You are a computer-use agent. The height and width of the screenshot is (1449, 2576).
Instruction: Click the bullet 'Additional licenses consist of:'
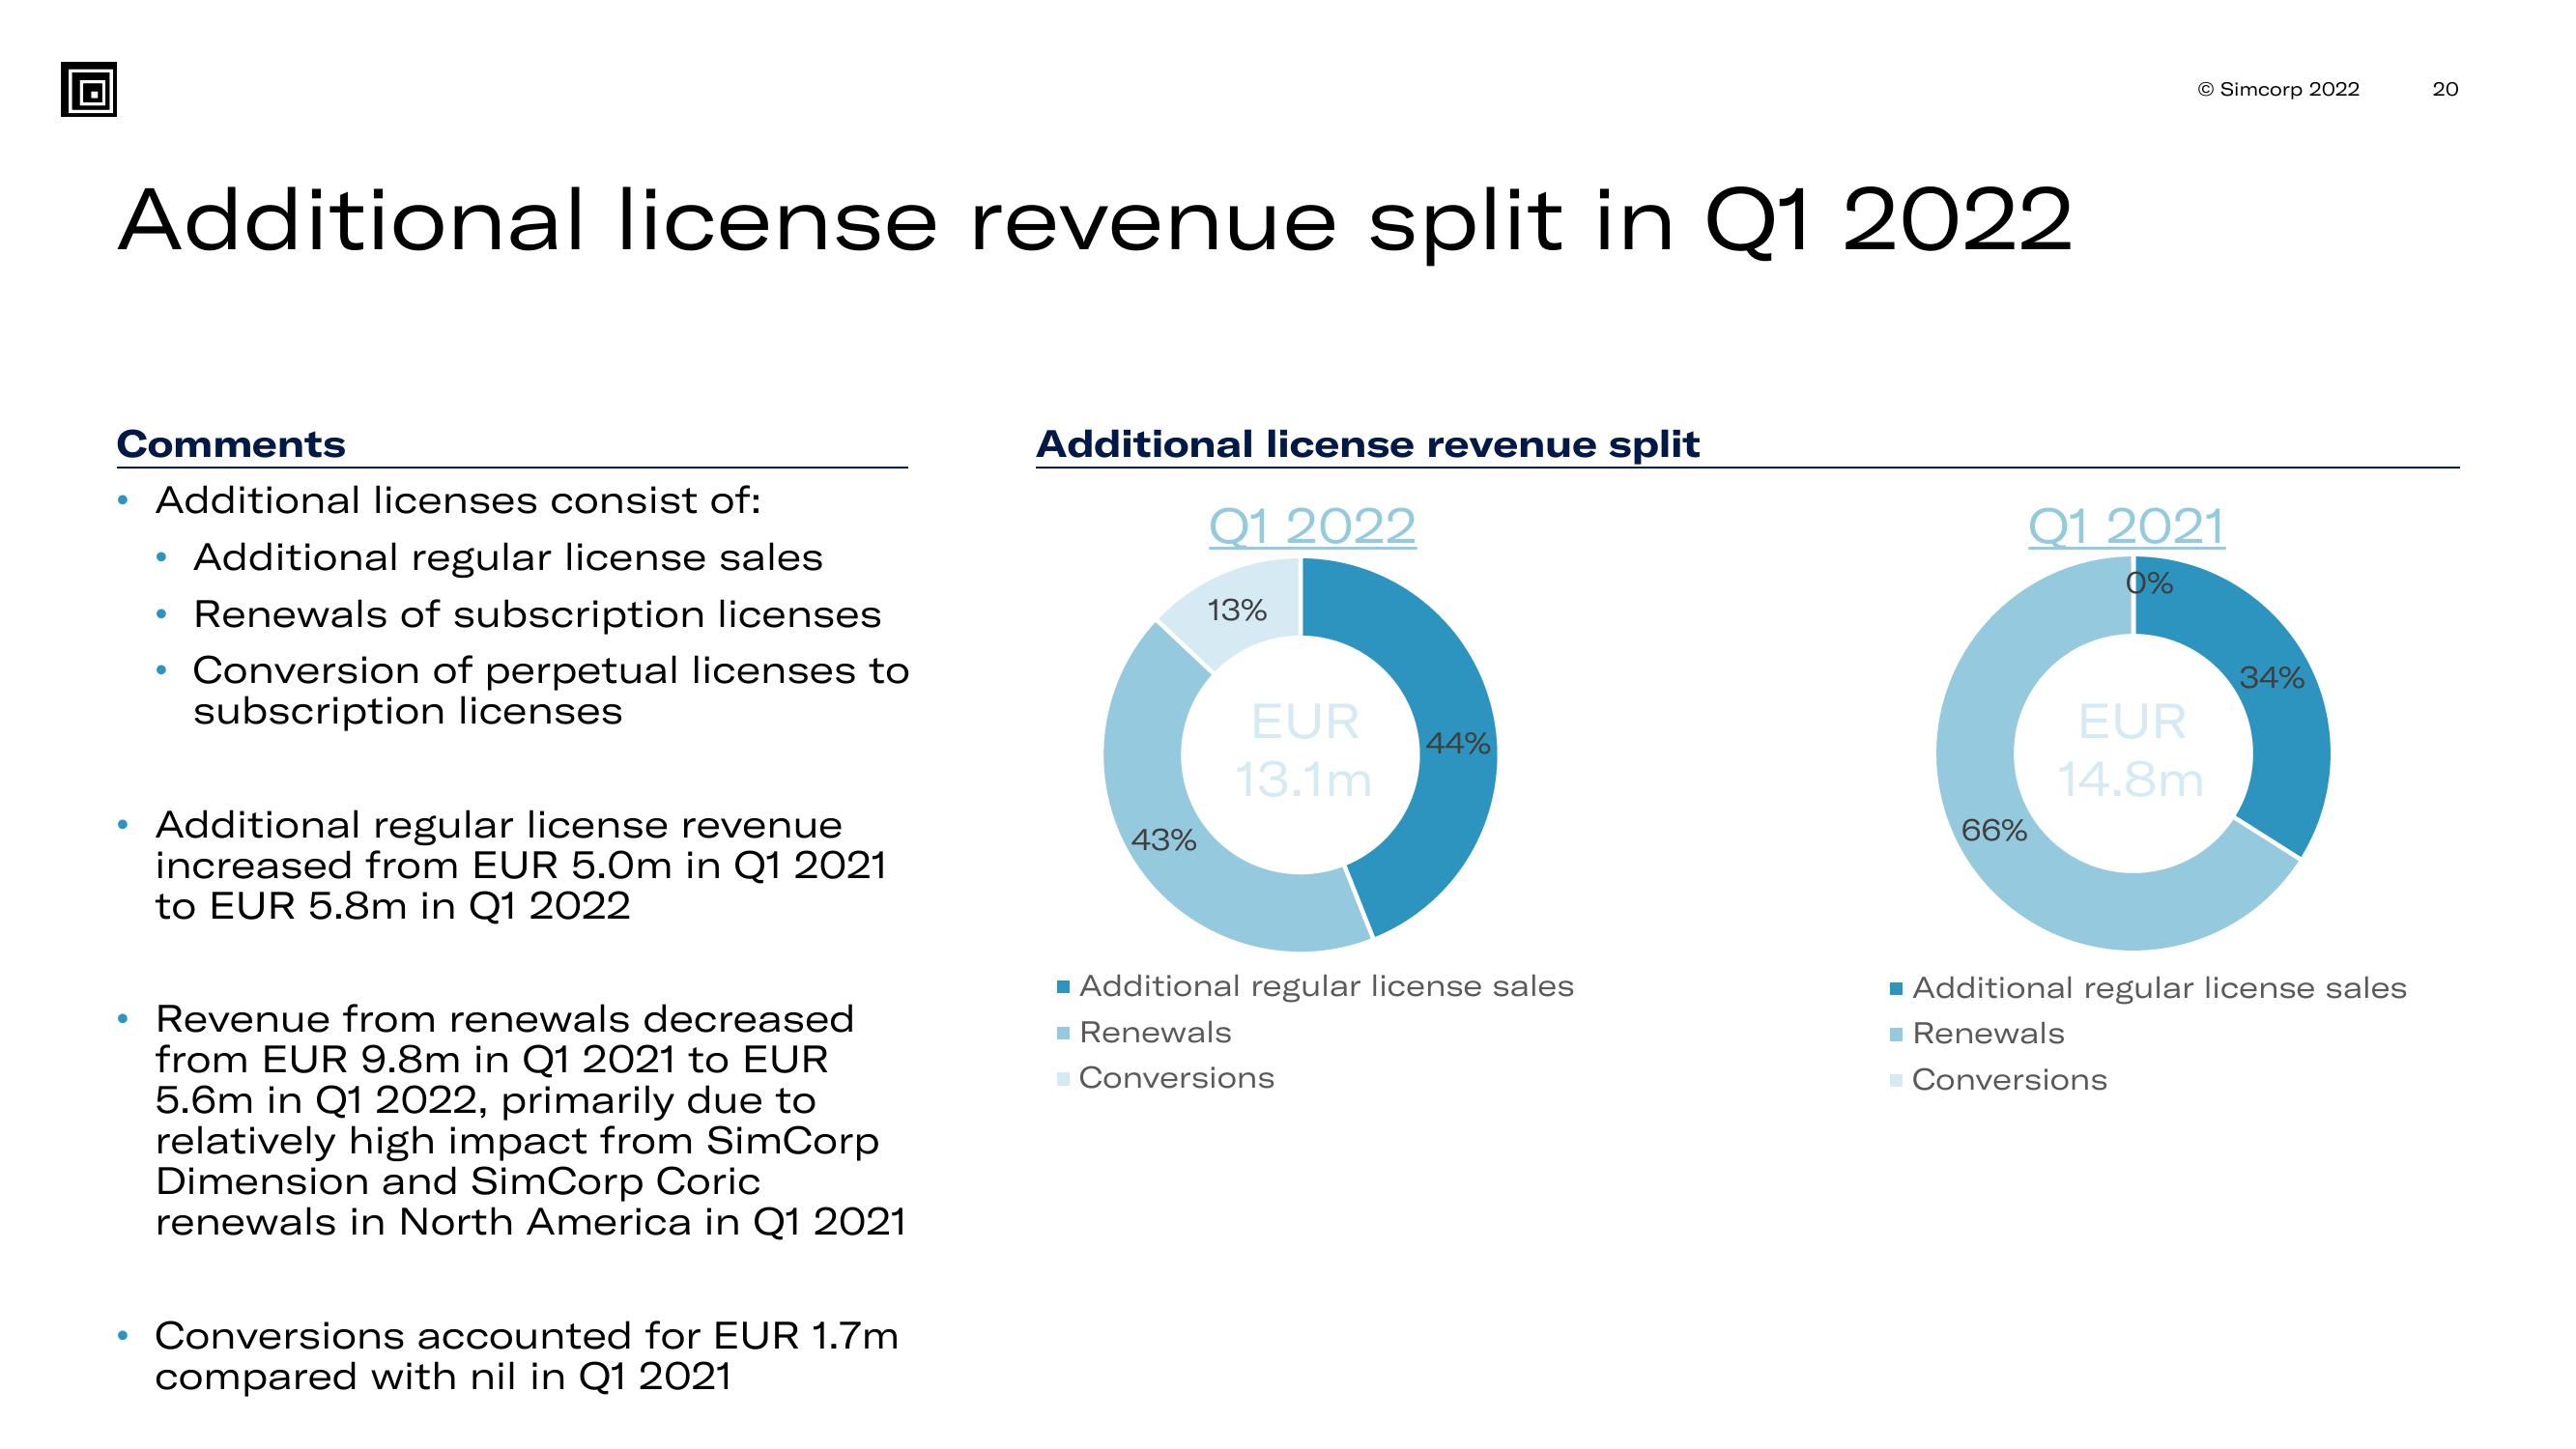pos(458,500)
